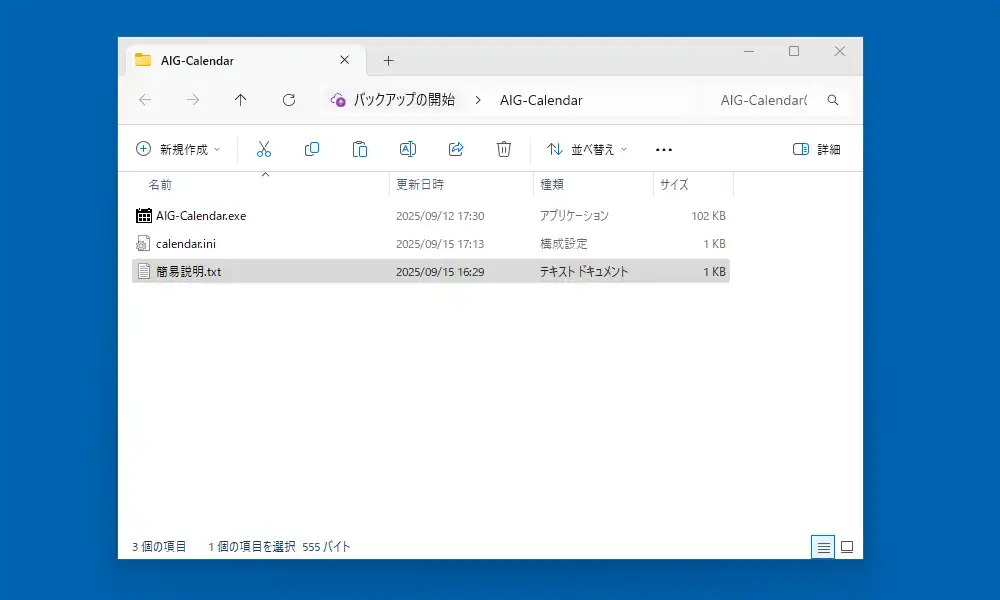Click the folder icon on the AIG-Calendar tab
This screenshot has width=1000, height=600.
(143, 60)
